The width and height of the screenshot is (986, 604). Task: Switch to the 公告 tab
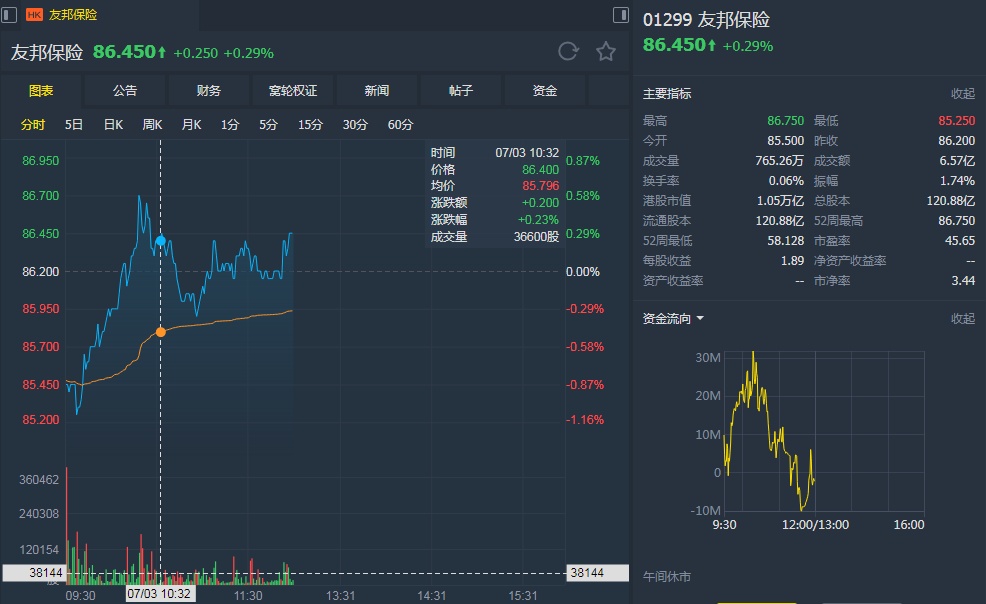(125, 91)
